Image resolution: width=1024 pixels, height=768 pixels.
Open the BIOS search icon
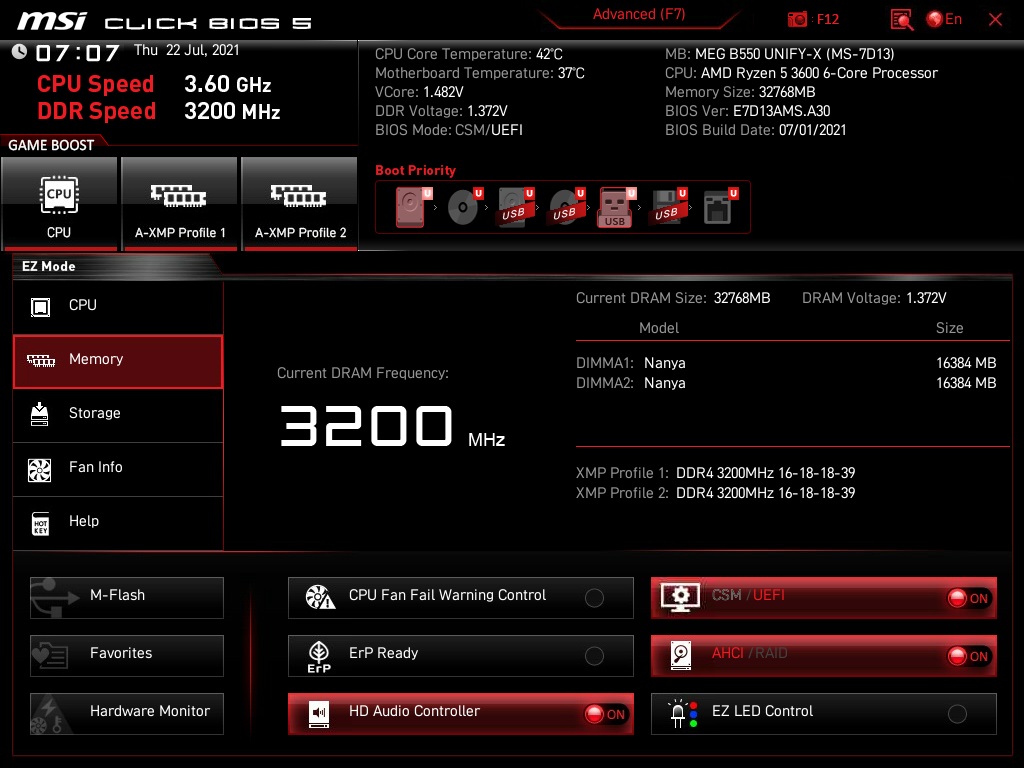(901, 19)
